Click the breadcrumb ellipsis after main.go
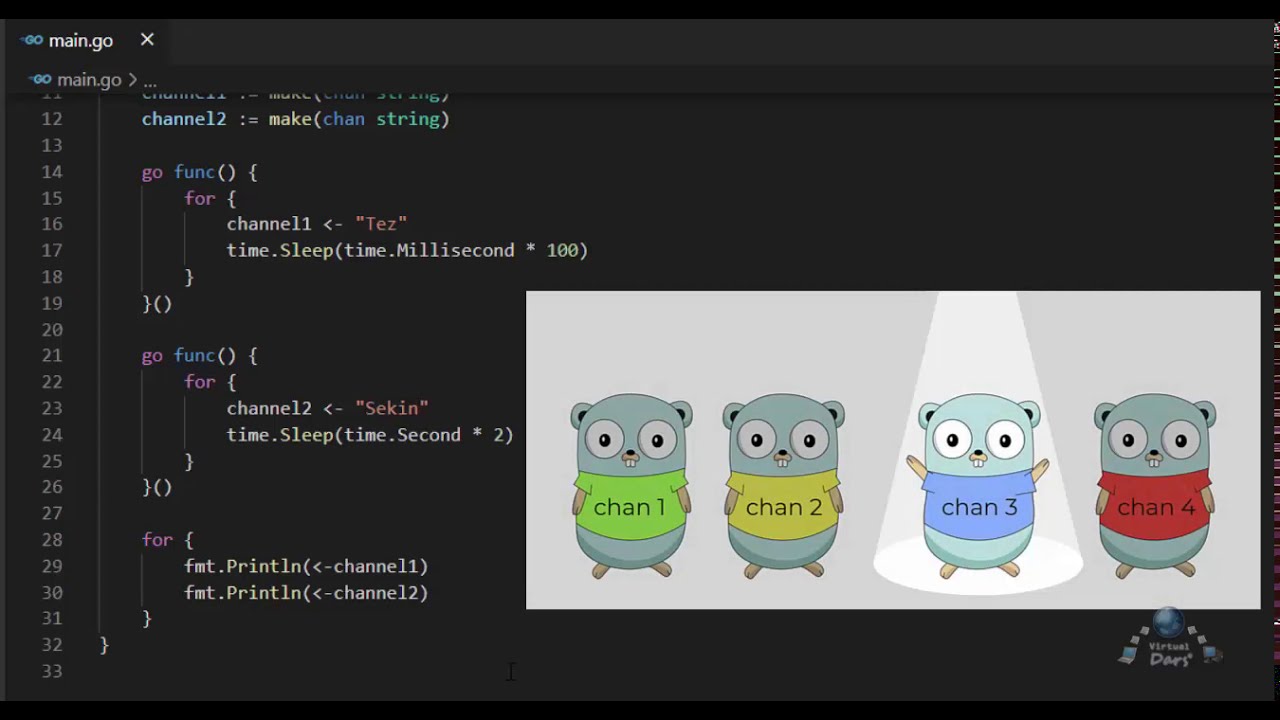 coord(149,82)
